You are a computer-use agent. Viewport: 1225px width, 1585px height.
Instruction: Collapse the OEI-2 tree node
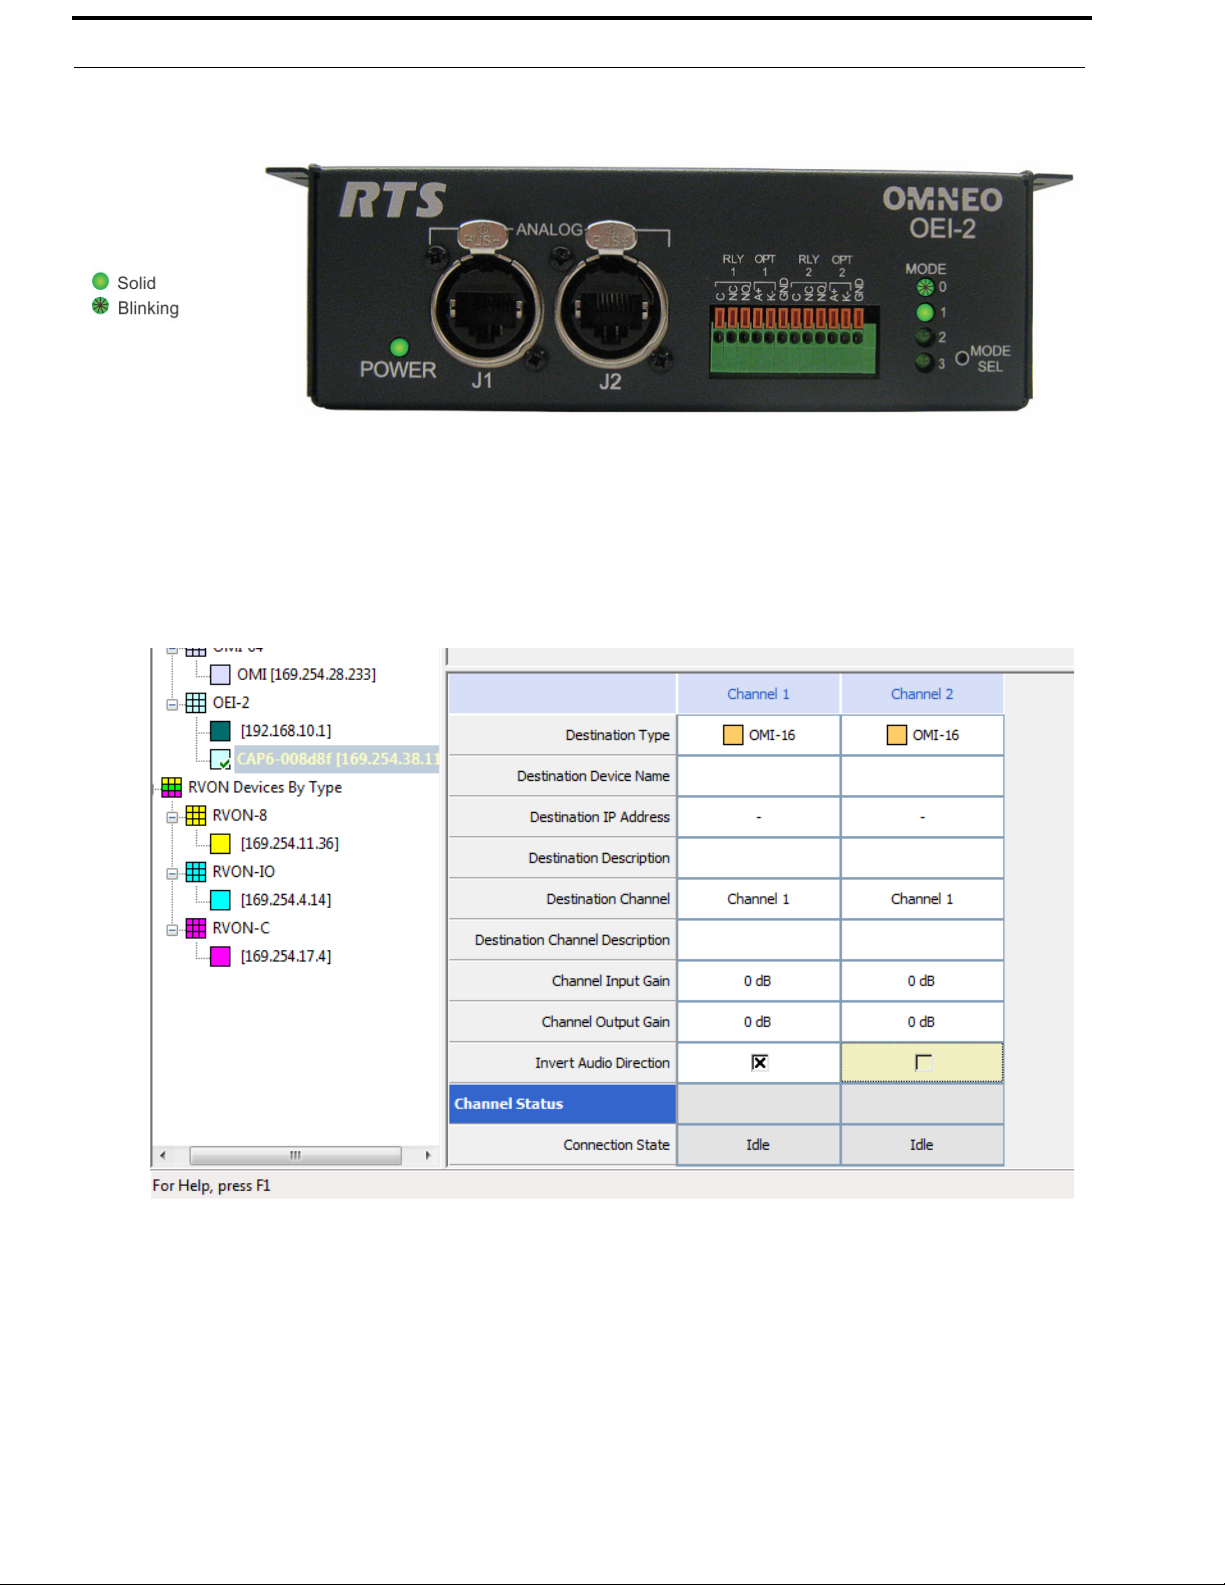click(x=172, y=704)
